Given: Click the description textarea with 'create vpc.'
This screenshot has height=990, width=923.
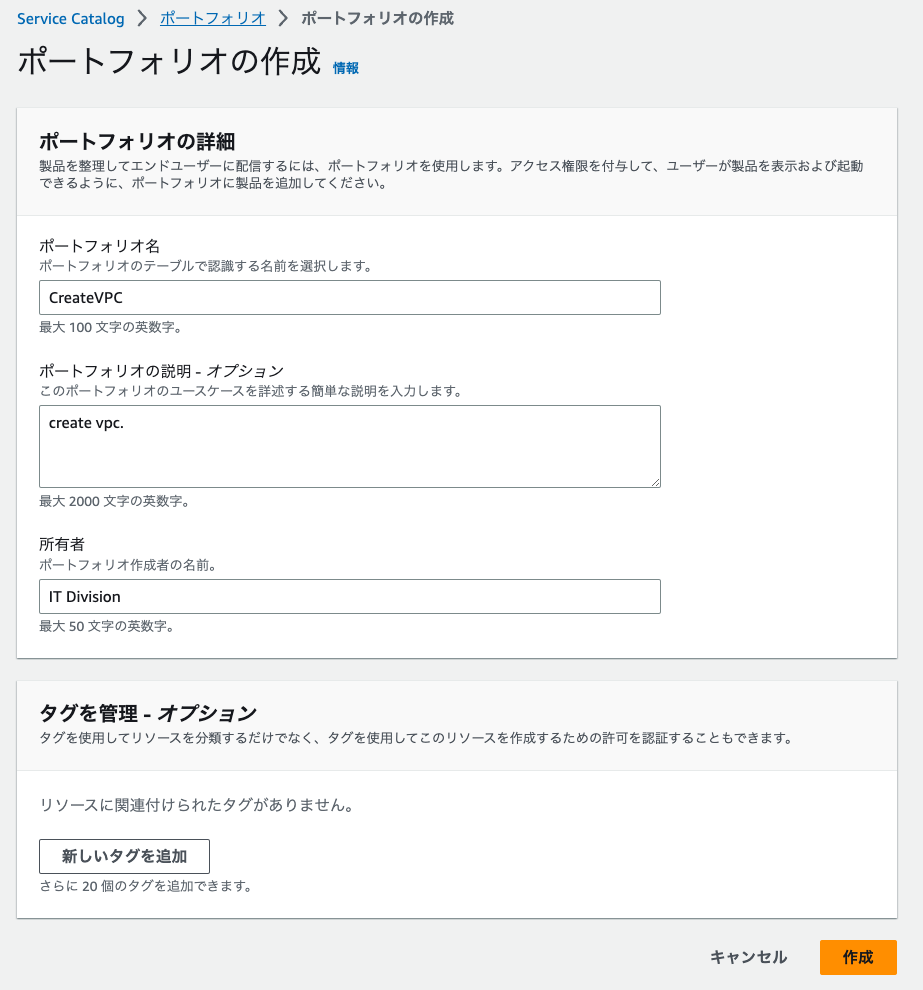Looking at the screenshot, I should 349,446.
